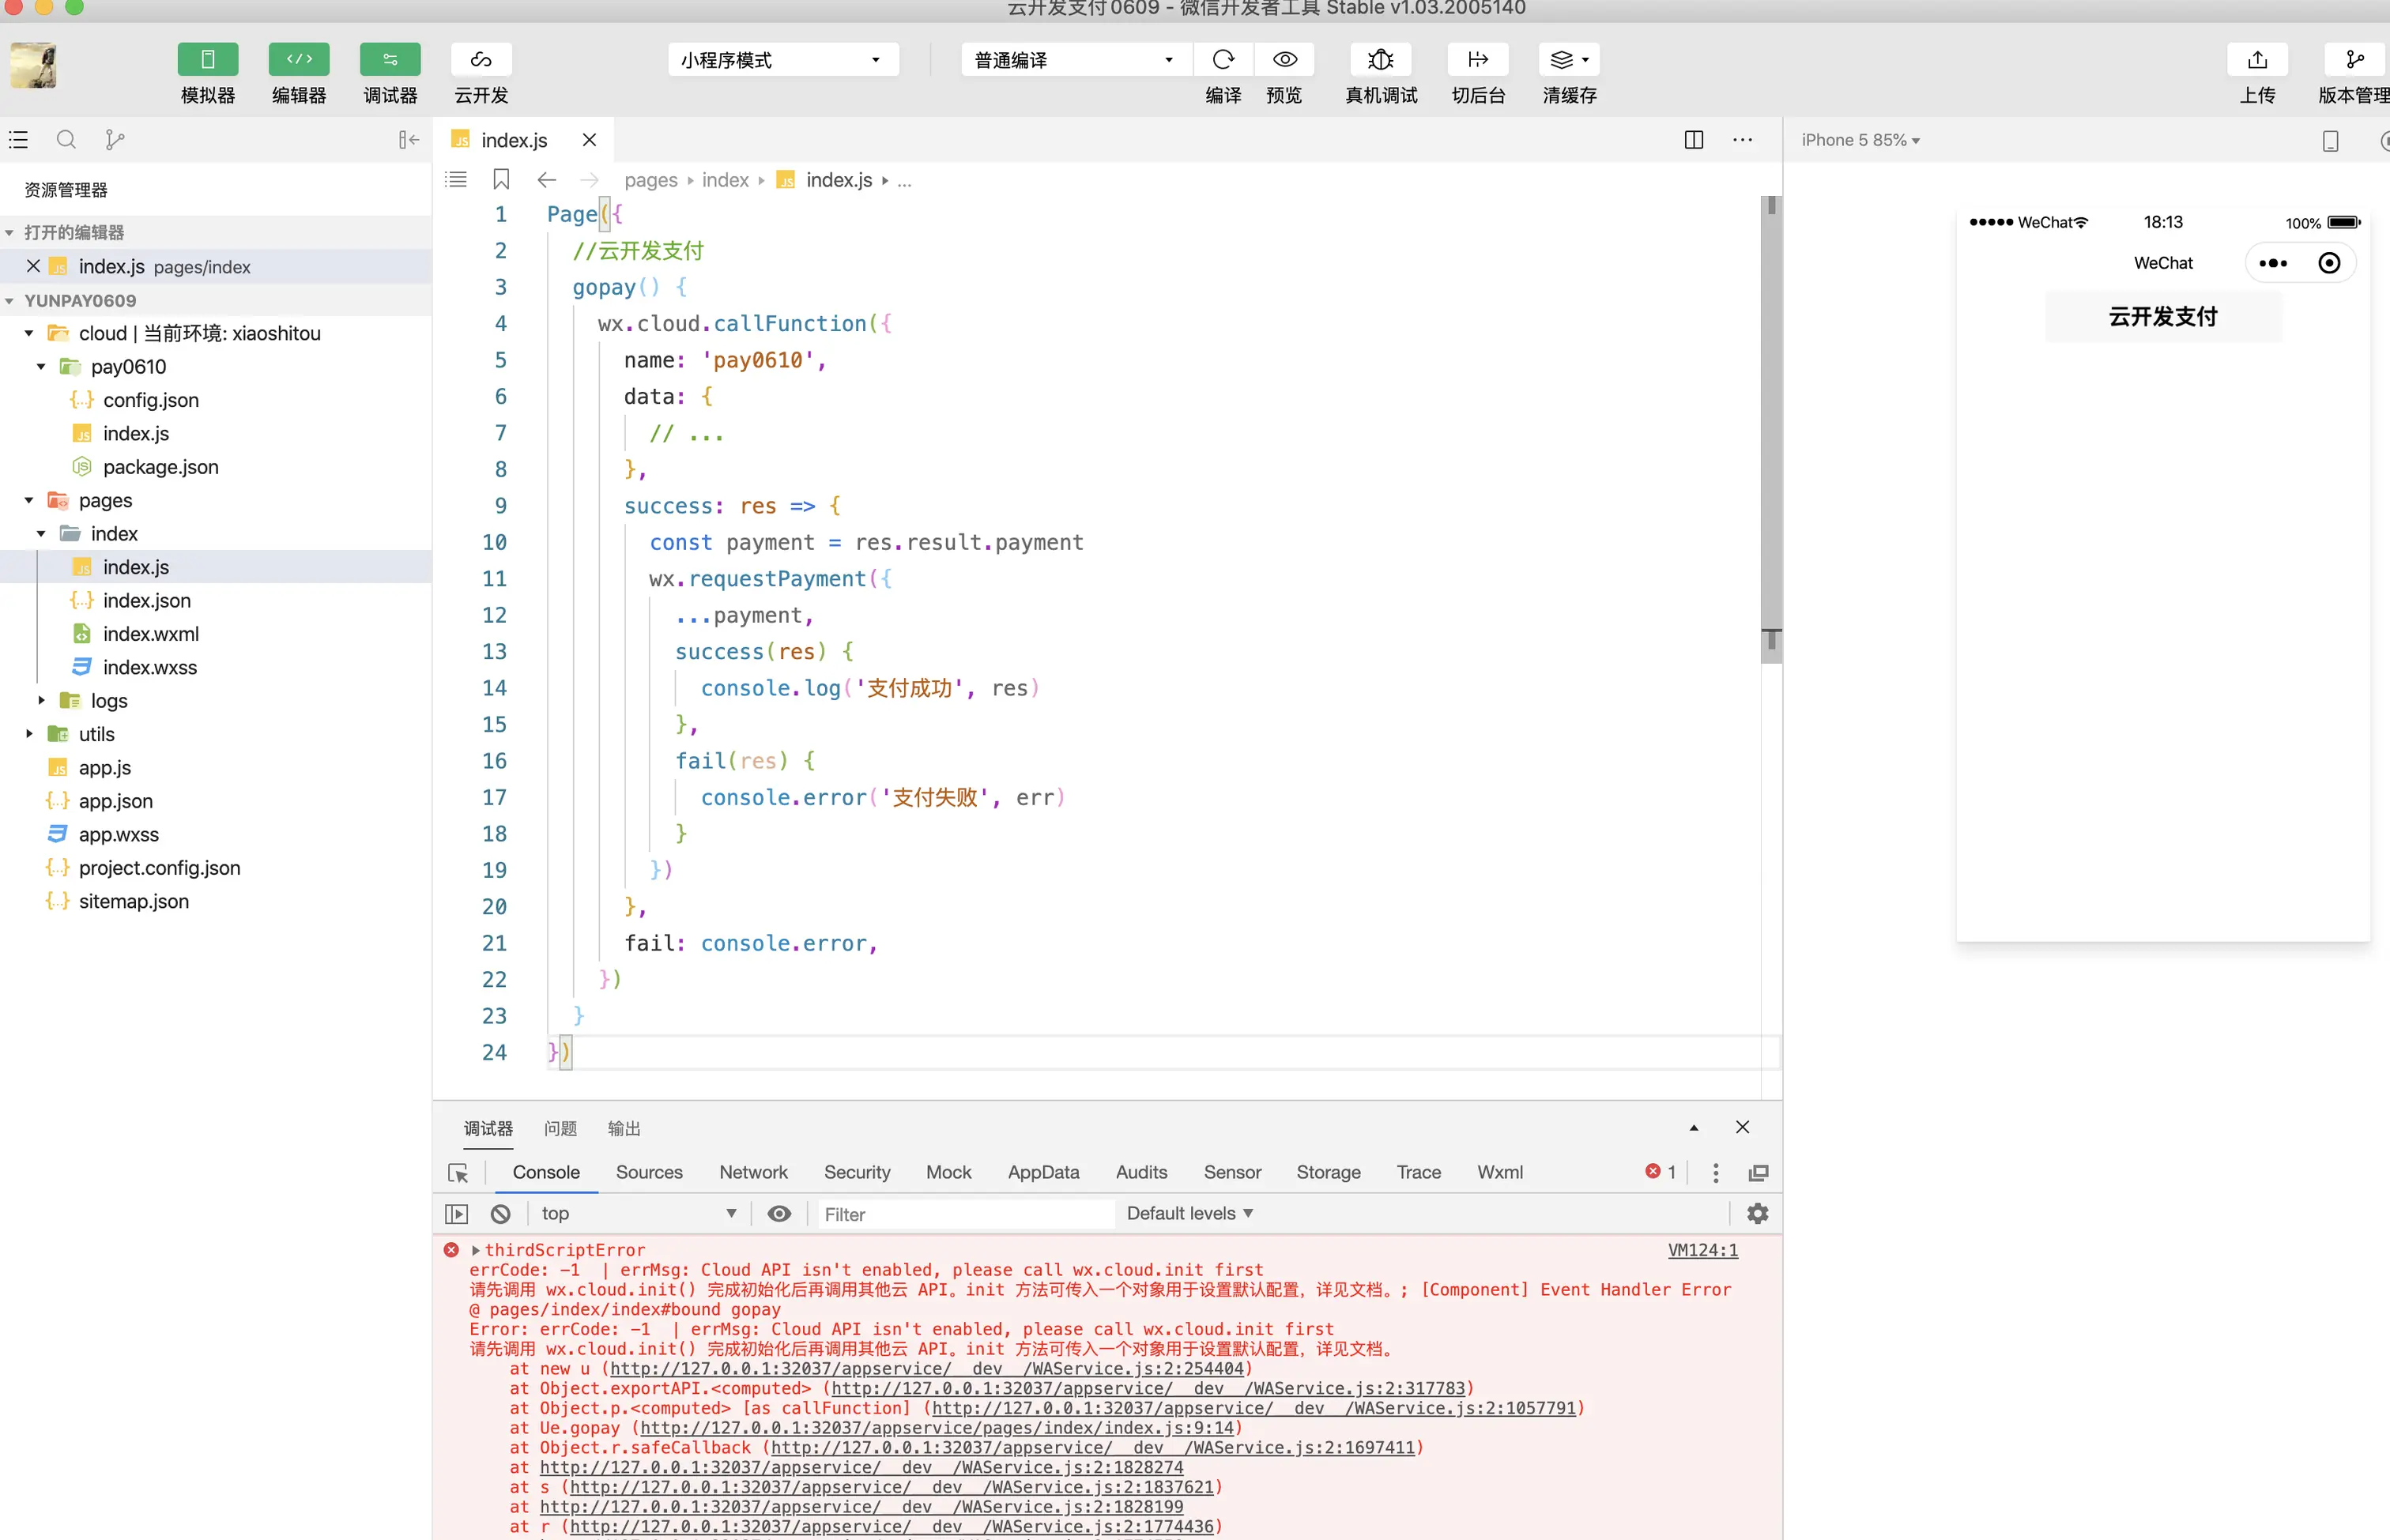
Task: Toggle the simulator (模拟器) panel button
Action: [x=207, y=60]
